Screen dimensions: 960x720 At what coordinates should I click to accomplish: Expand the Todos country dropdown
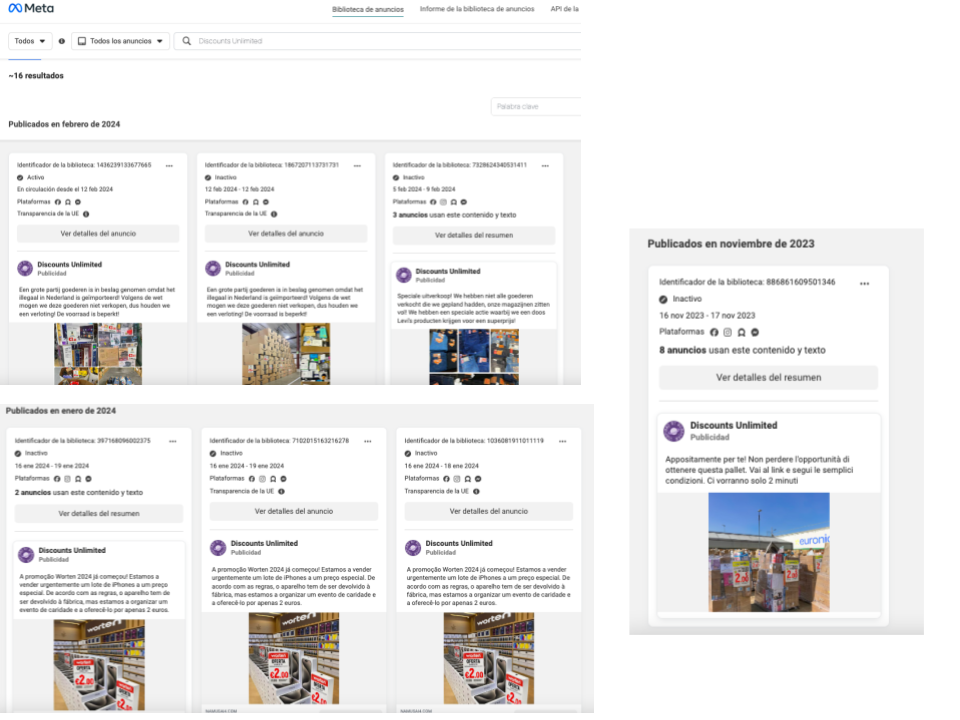coord(30,41)
